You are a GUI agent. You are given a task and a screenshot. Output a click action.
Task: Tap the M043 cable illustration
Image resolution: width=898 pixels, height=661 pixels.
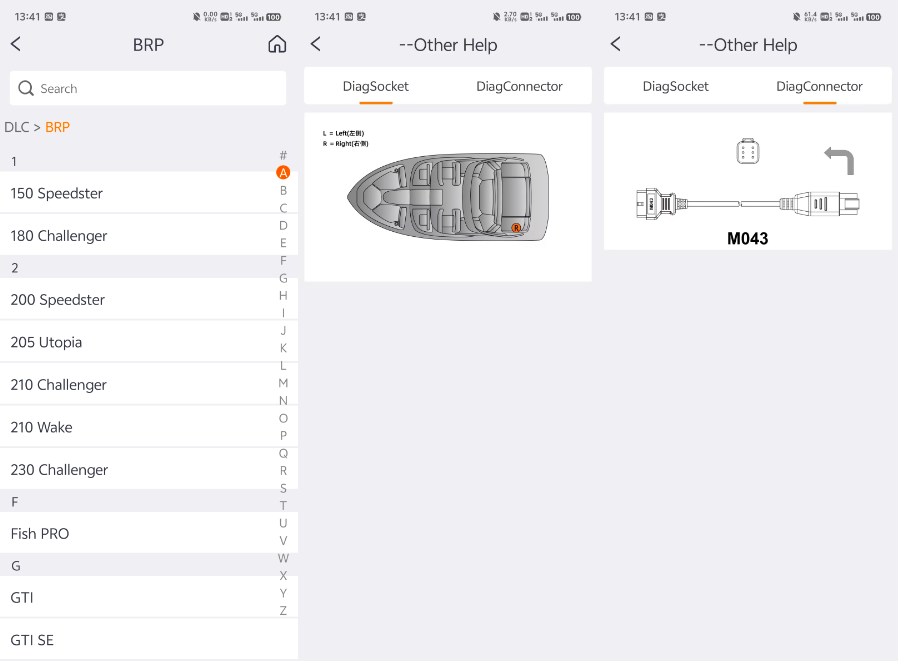[747, 203]
